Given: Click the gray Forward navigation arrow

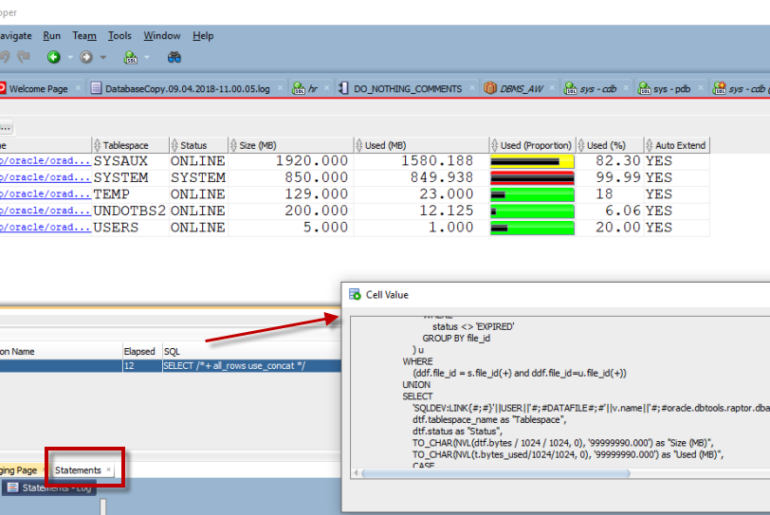Looking at the screenshot, I should pyautogui.click(x=86, y=57).
